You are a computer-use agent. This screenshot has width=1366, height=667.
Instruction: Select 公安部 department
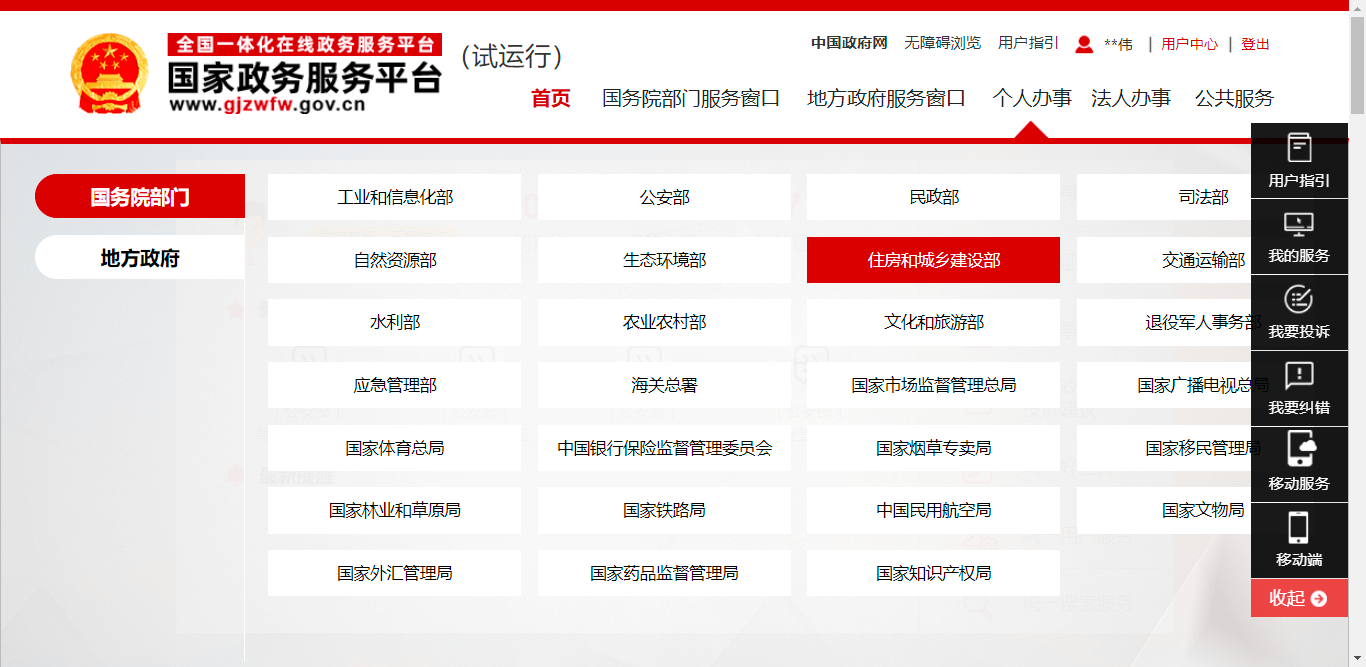point(664,197)
